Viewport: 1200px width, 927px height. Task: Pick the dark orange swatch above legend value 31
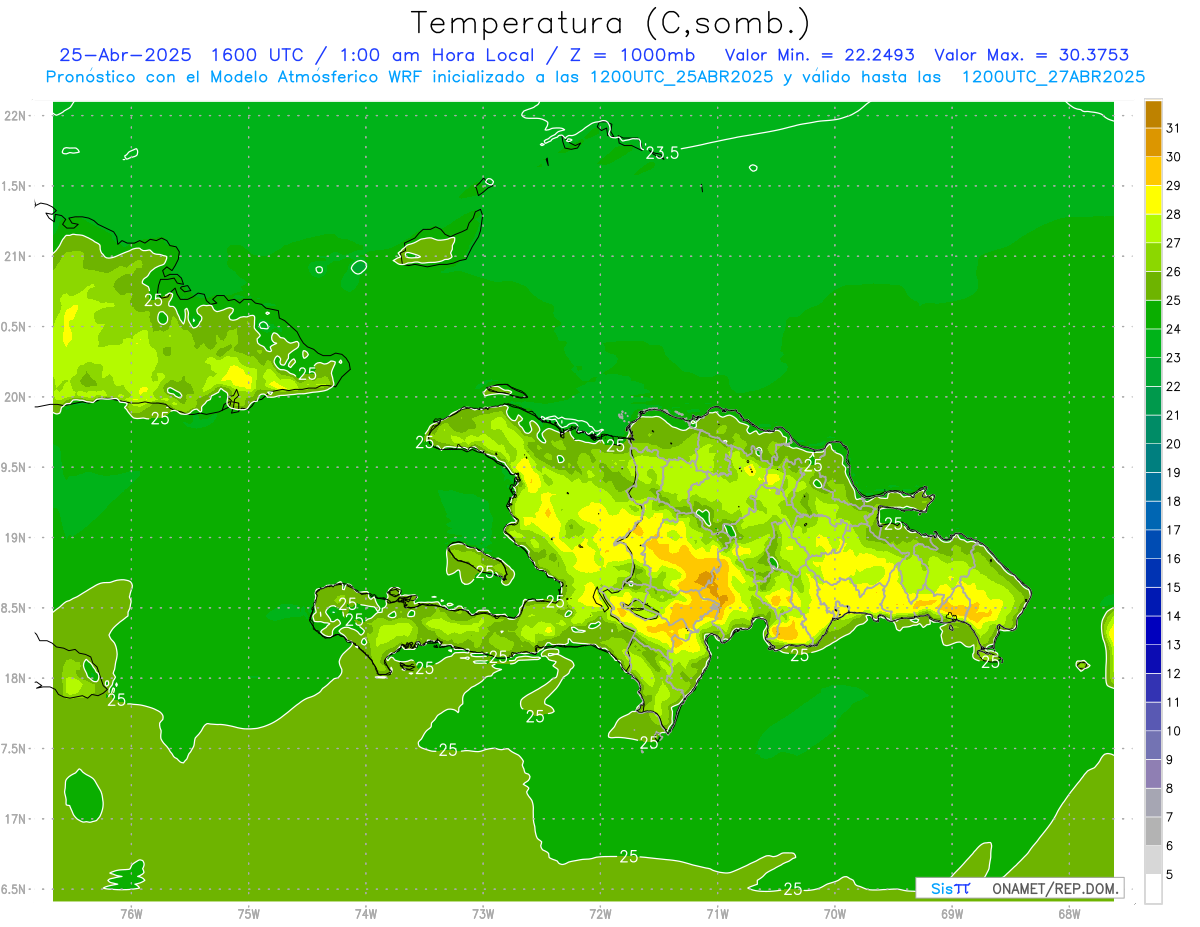pos(1153,114)
